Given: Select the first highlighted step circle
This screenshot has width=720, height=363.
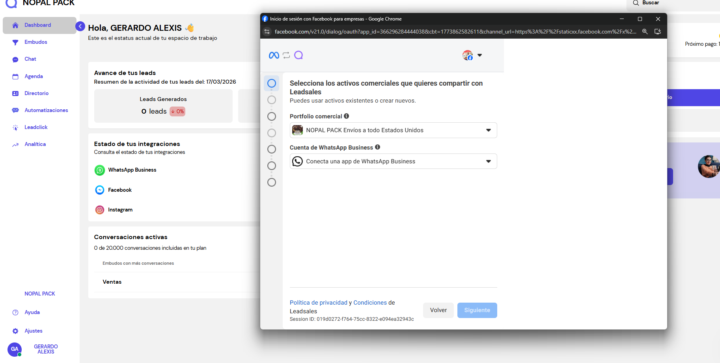Looking at the screenshot, I should [x=272, y=84].
